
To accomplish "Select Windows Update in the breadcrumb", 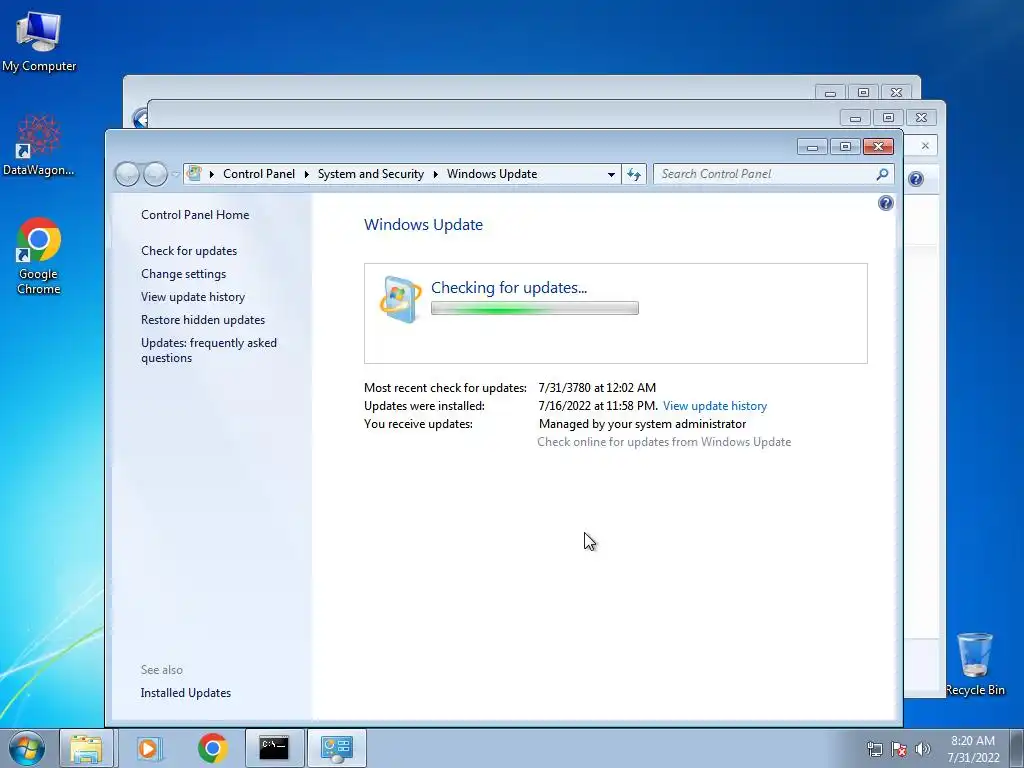I will click(x=492, y=174).
